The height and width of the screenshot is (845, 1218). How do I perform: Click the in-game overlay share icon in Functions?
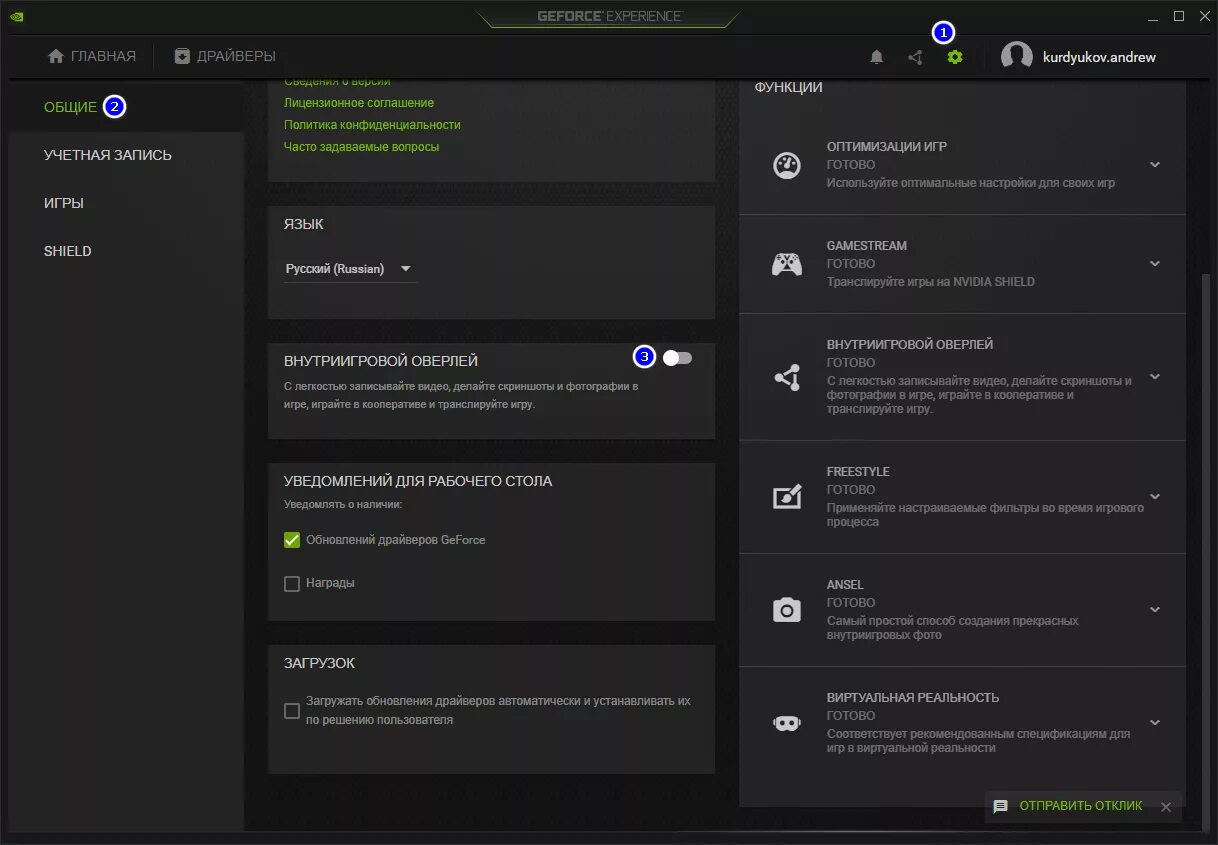click(x=787, y=377)
